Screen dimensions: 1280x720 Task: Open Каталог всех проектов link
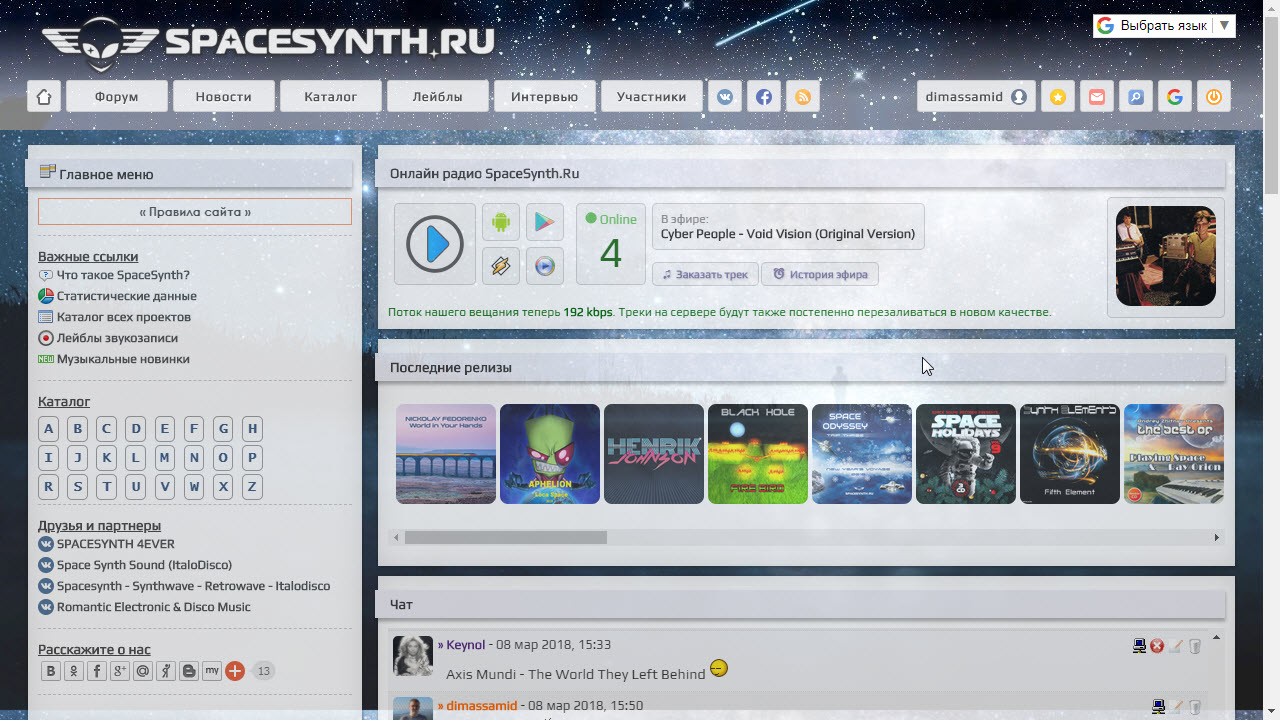(x=124, y=317)
